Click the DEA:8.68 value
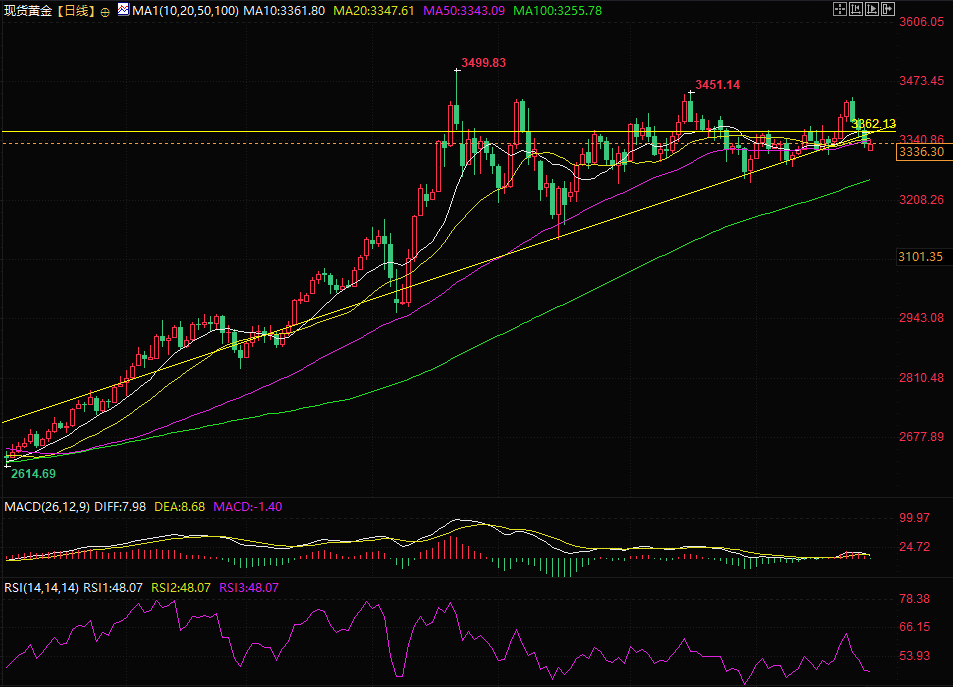The height and width of the screenshot is (687, 953). pos(179,507)
